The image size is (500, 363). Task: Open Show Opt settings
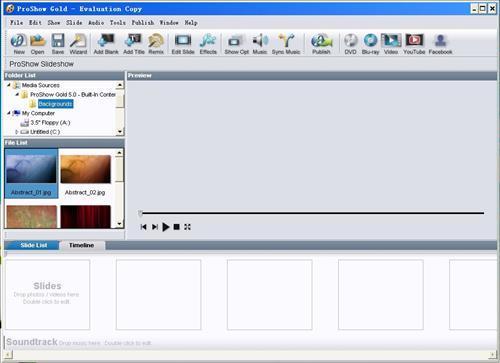pos(237,44)
